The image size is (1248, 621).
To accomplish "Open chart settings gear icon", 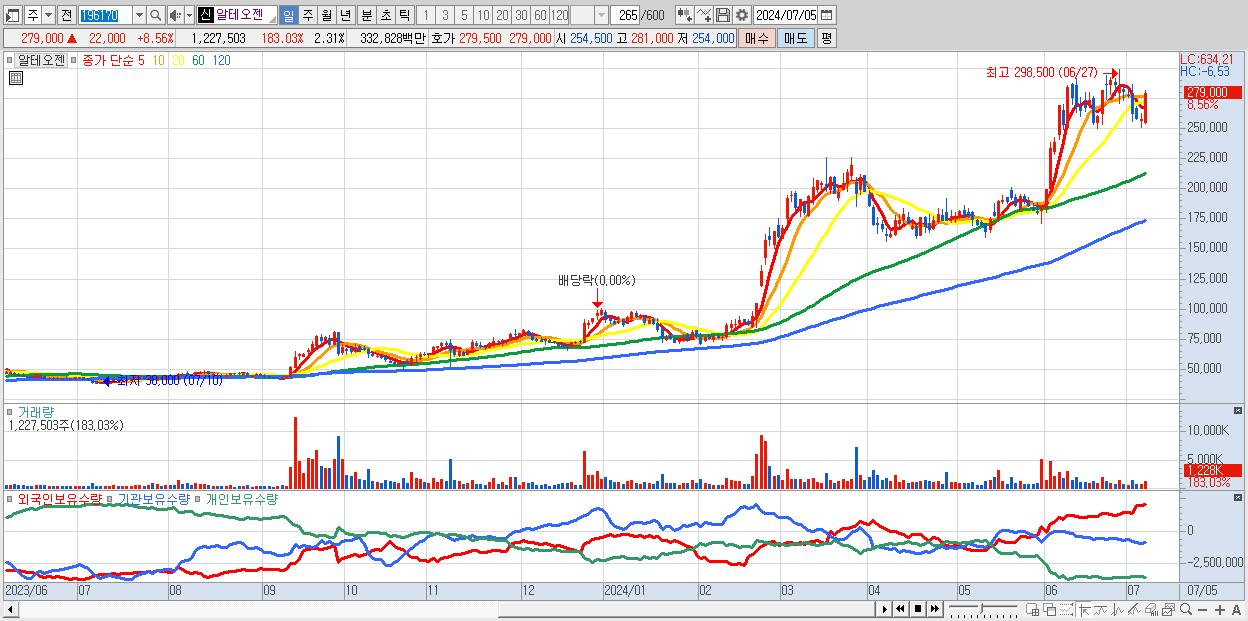I will click(x=741, y=15).
